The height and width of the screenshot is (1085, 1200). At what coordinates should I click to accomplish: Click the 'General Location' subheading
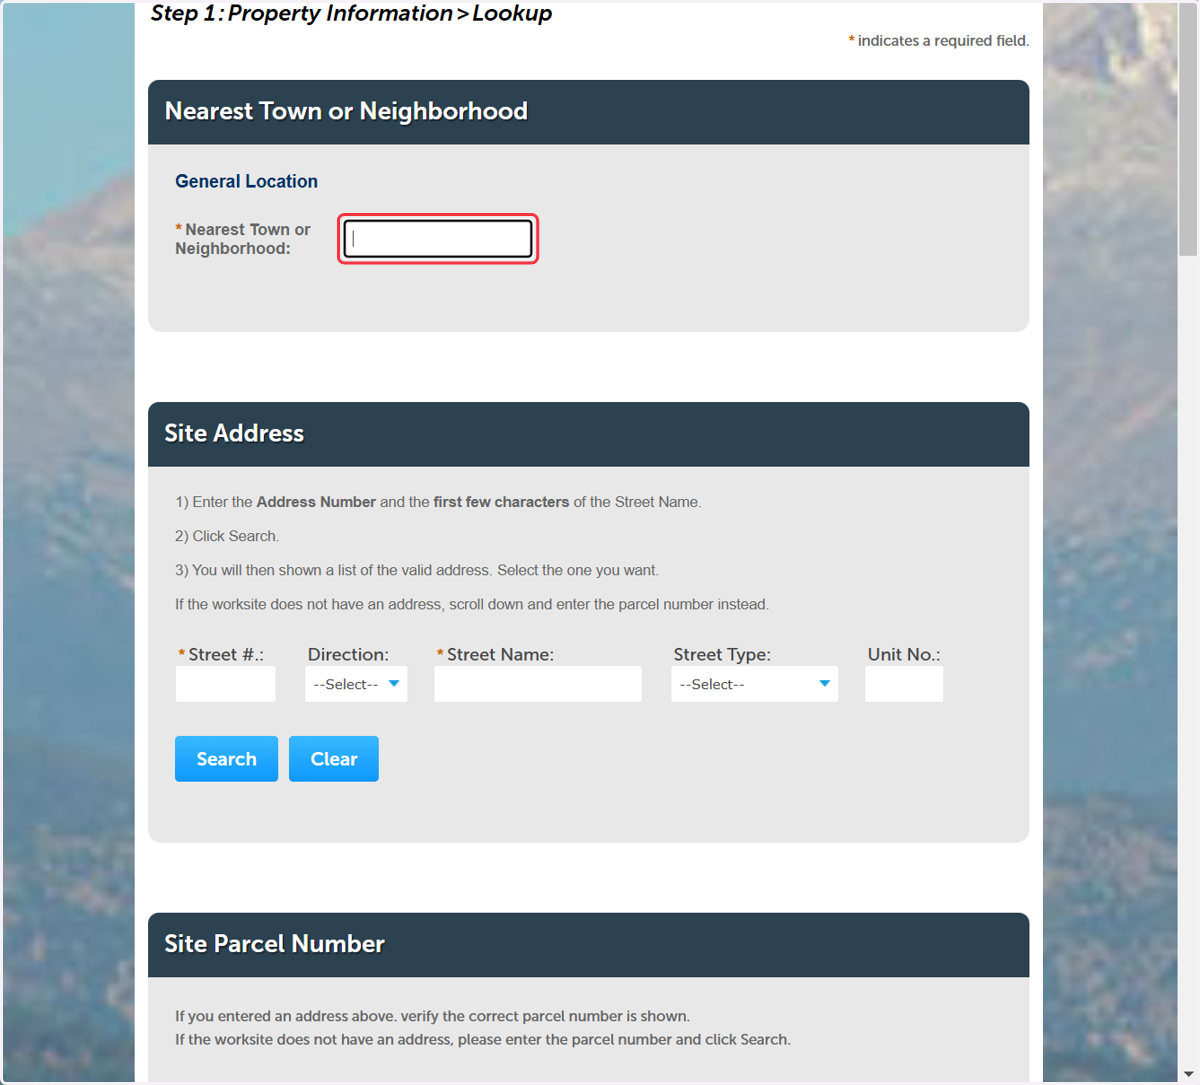[x=246, y=181]
